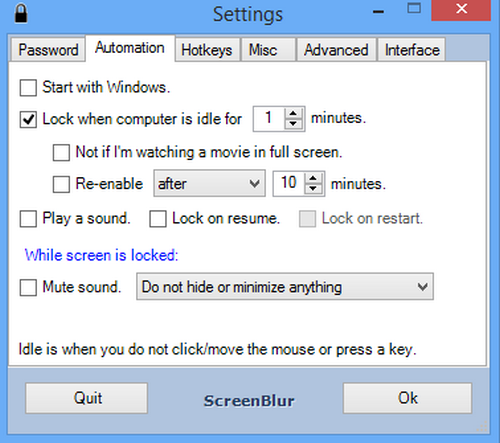Click the re-enable minutes field showing 10
Image resolution: width=500 pixels, height=443 pixels.
point(289,183)
